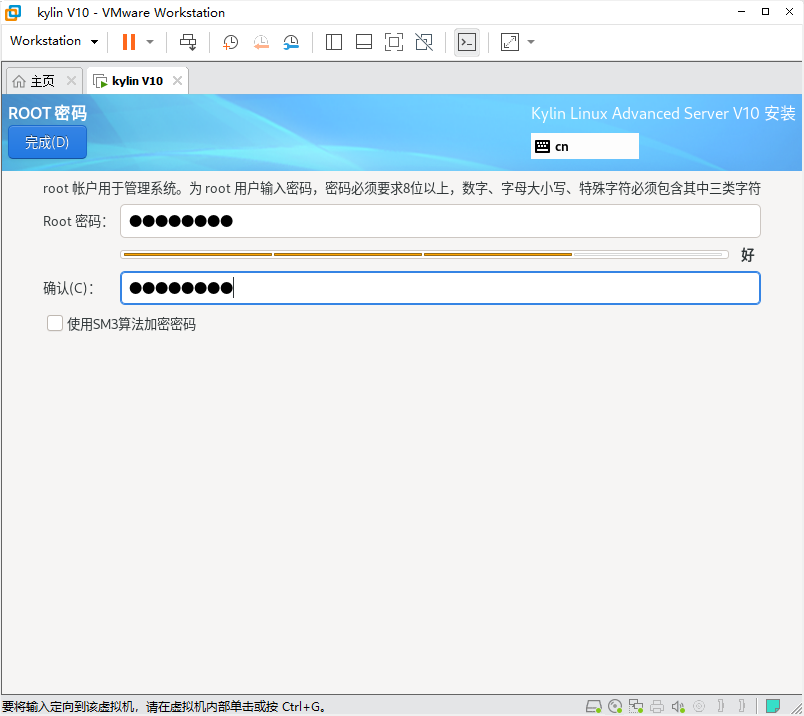The height and width of the screenshot is (716, 804).
Task: Close the 主页 tab
Action: click(x=71, y=81)
